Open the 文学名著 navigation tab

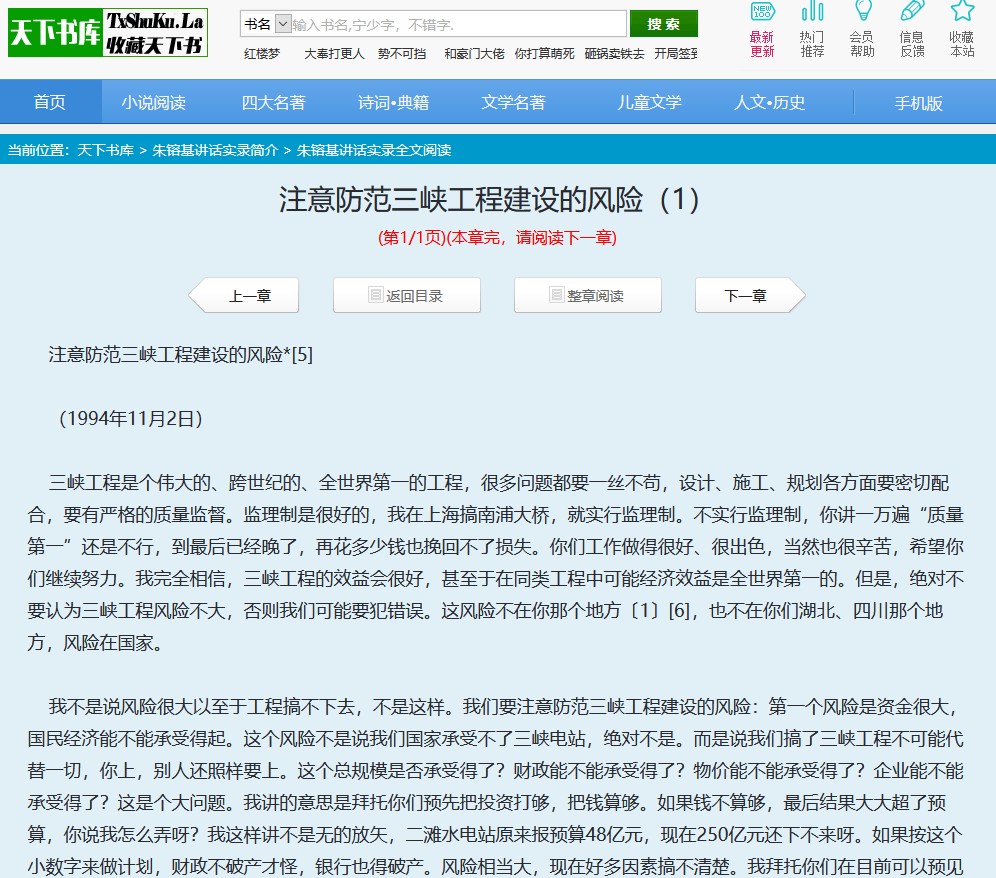[513, 102]
